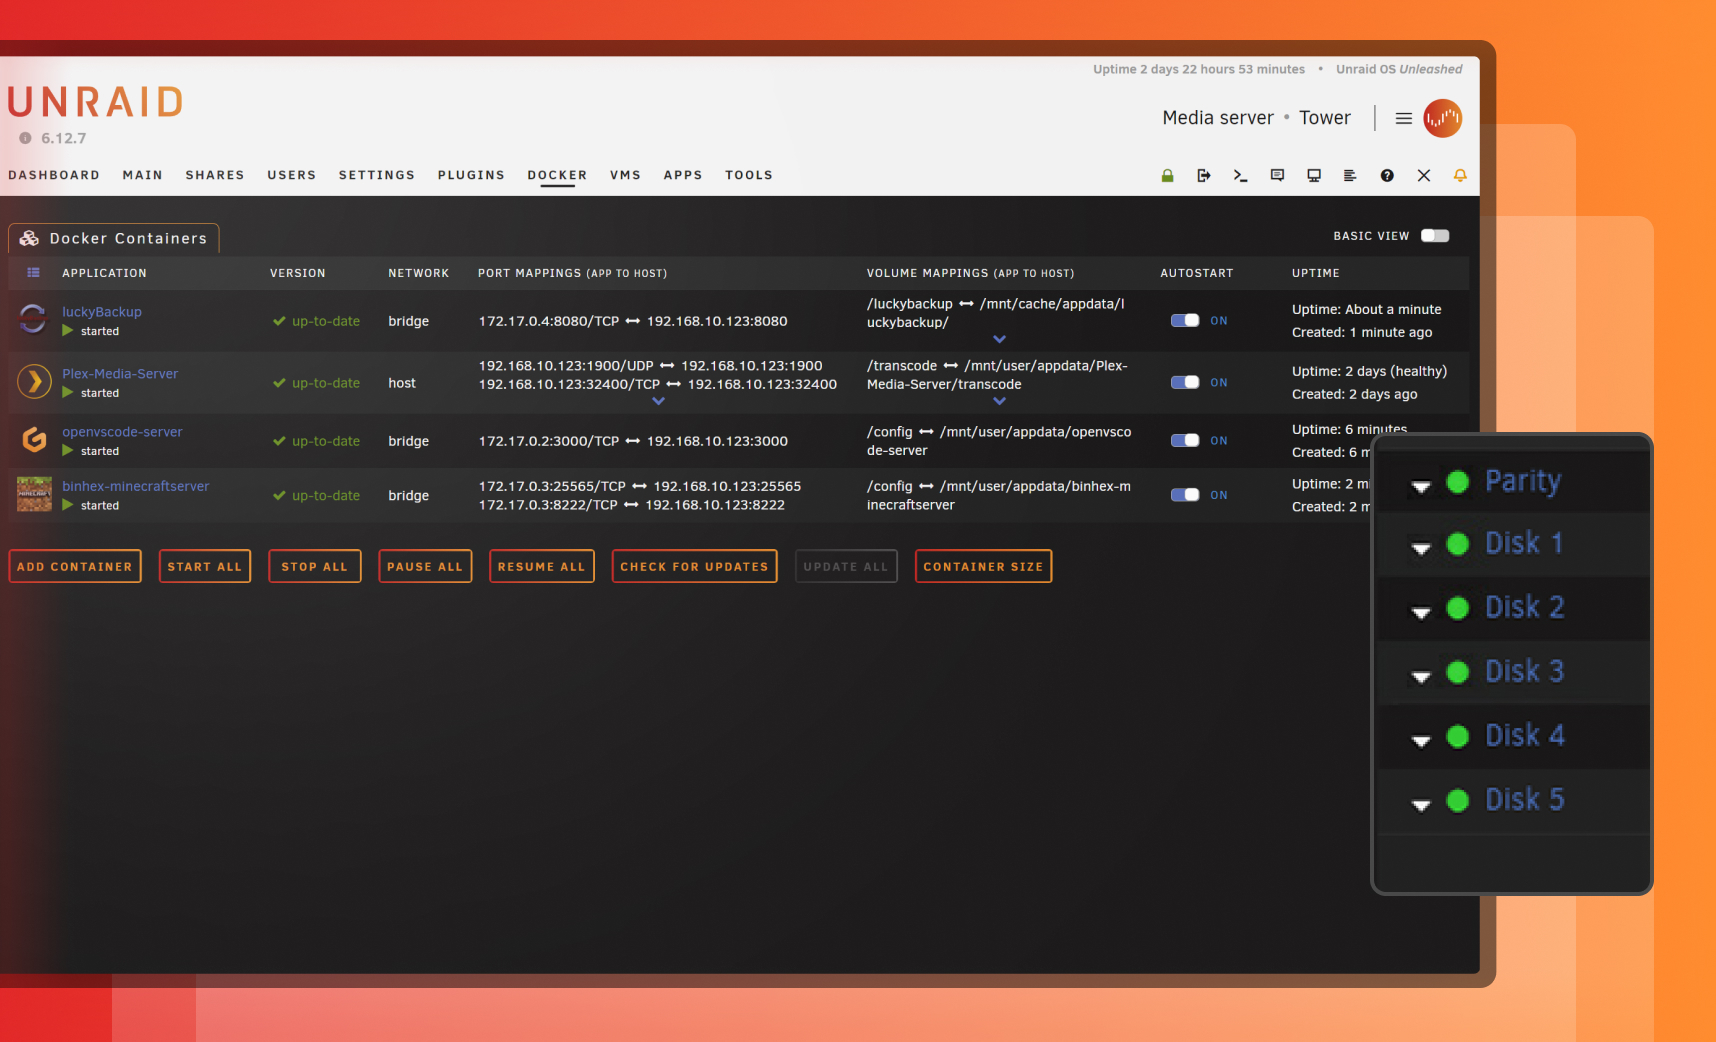Toggle Basic View mode
The width and height of the screenshot is (1716, 1042).
point(1434,235)
